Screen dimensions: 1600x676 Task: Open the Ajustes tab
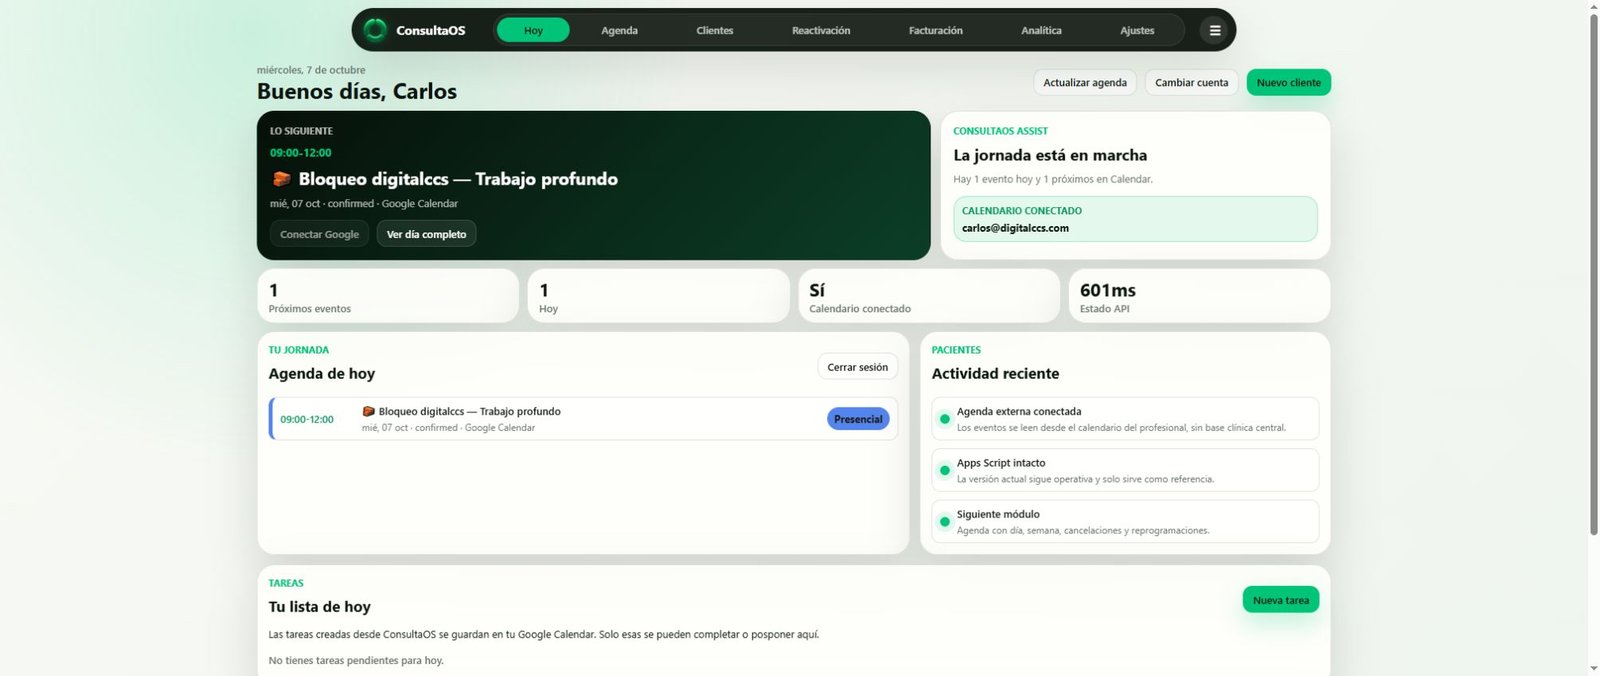[x=1137, y=30]
